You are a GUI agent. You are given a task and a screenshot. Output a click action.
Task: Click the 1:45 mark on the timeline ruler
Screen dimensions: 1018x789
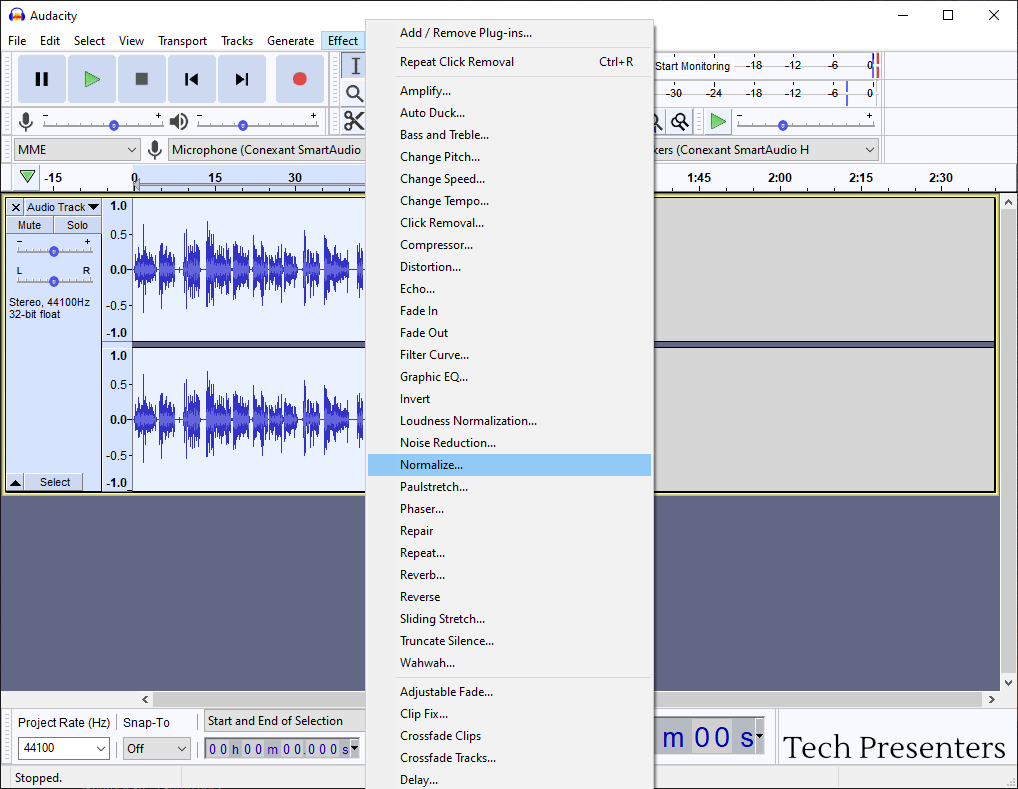click(699, 178)
